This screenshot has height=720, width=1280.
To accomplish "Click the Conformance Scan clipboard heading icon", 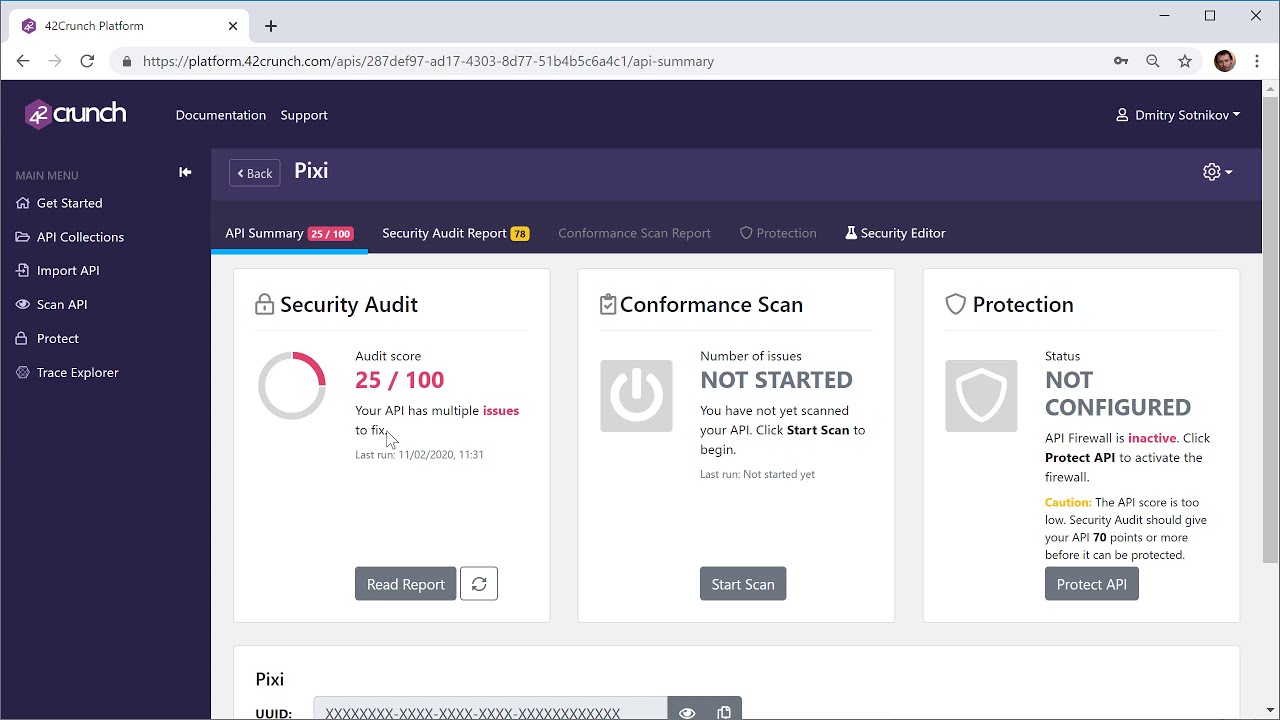I will pos(608,304).
